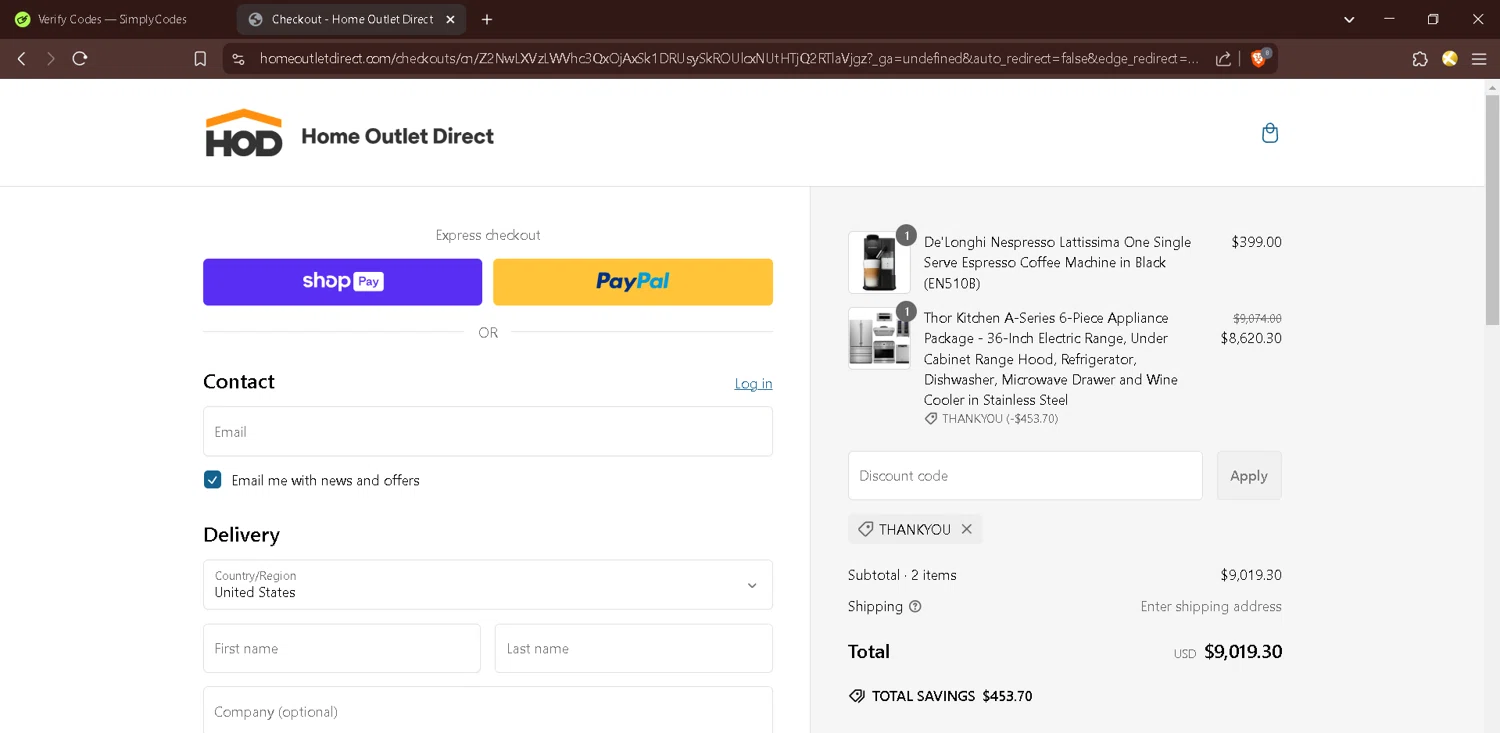
Task: Open Brave Shields lion icon
Action: (1259, 58)
